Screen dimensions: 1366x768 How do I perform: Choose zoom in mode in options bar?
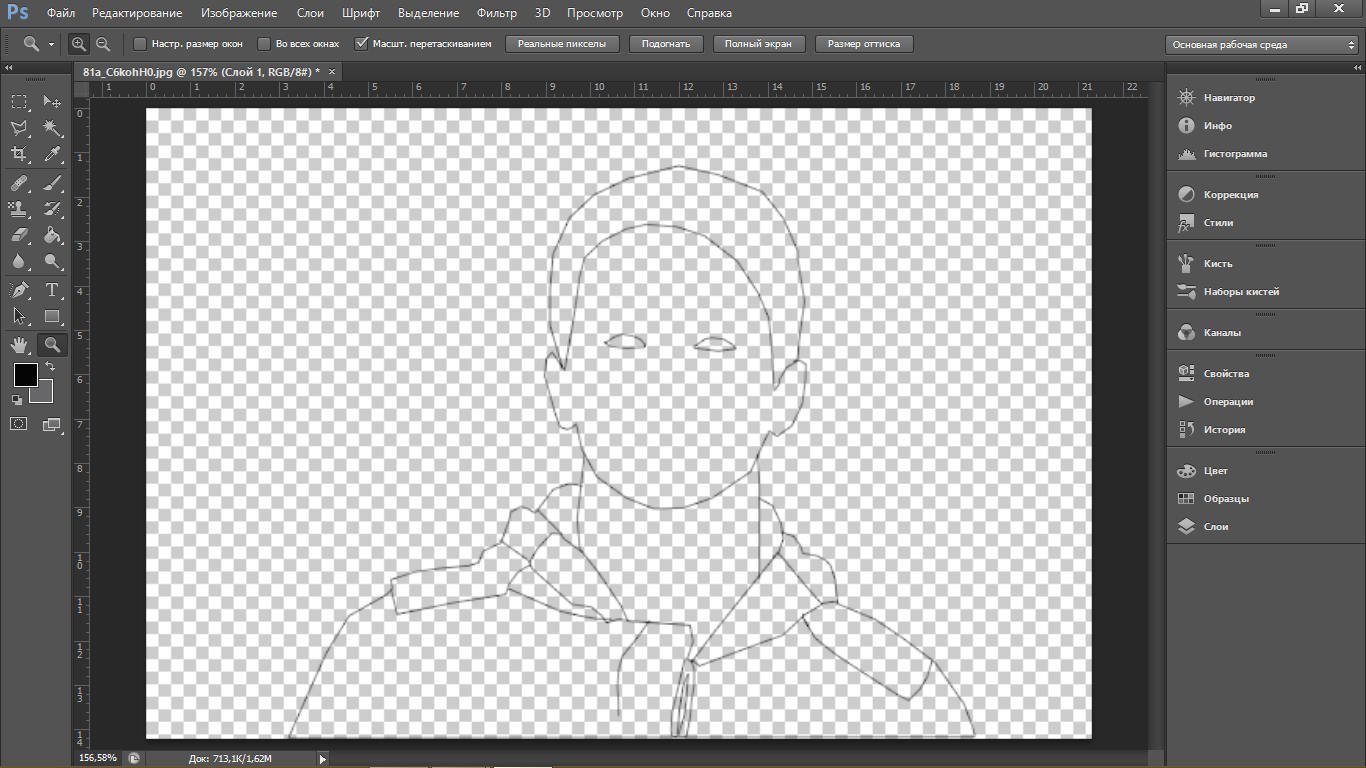pos(79,44)
